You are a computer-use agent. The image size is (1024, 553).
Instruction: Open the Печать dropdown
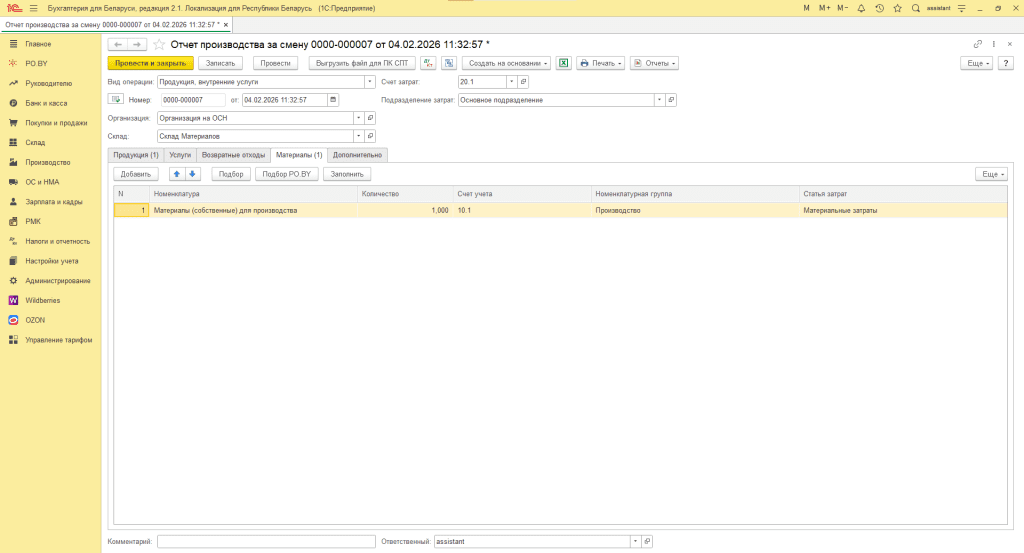(x=601, y=63)
